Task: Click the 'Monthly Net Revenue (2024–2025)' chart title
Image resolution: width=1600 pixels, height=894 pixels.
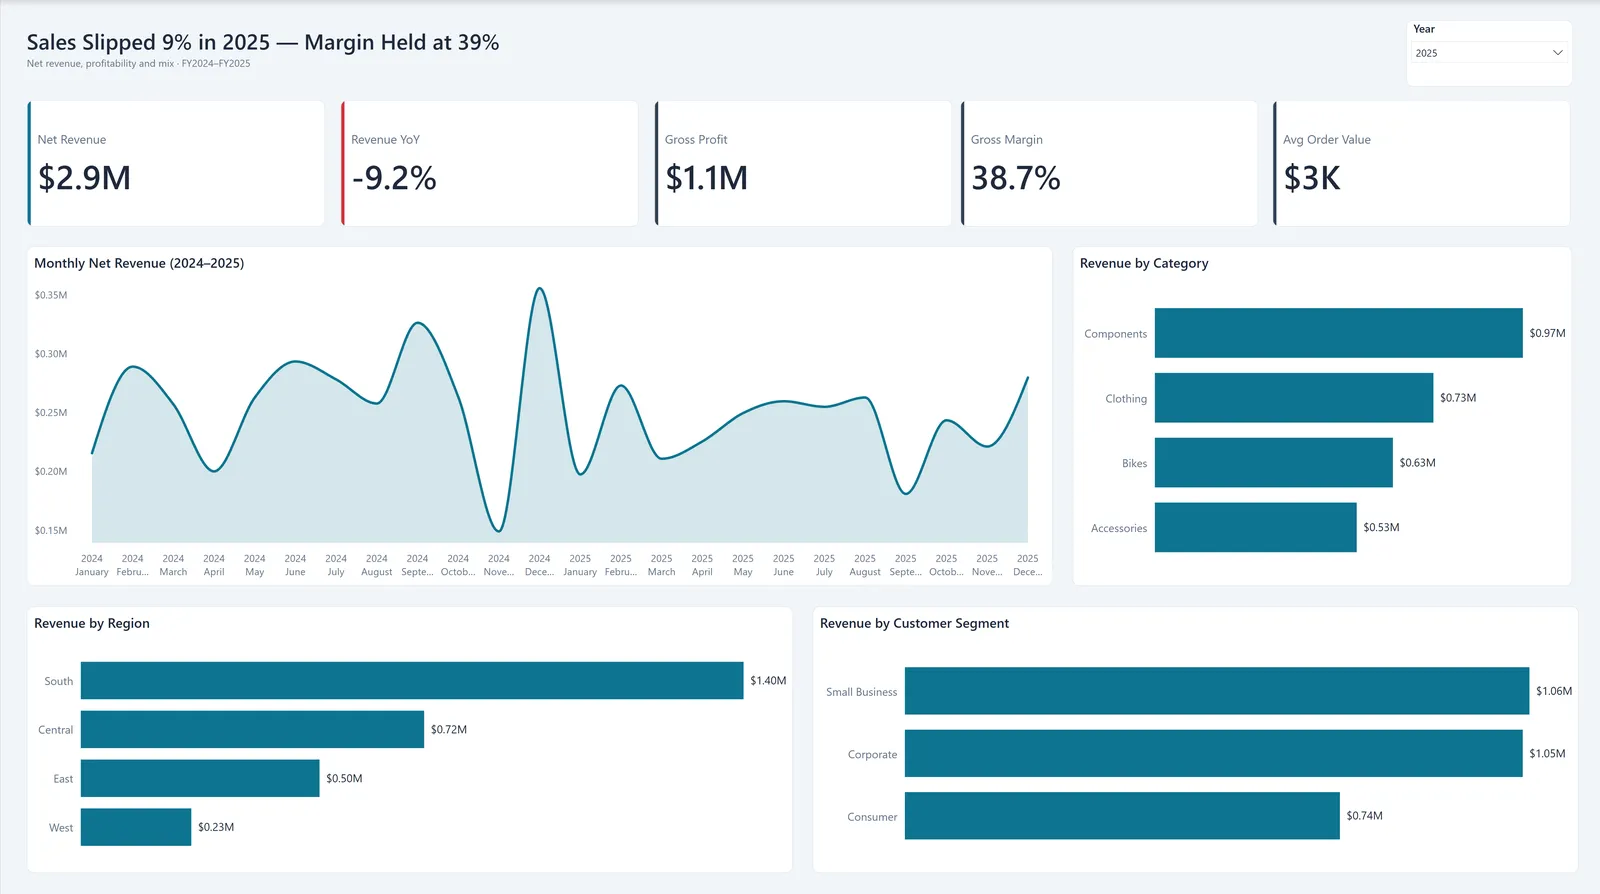Action: pyautogui.click(x=139, y=263)
